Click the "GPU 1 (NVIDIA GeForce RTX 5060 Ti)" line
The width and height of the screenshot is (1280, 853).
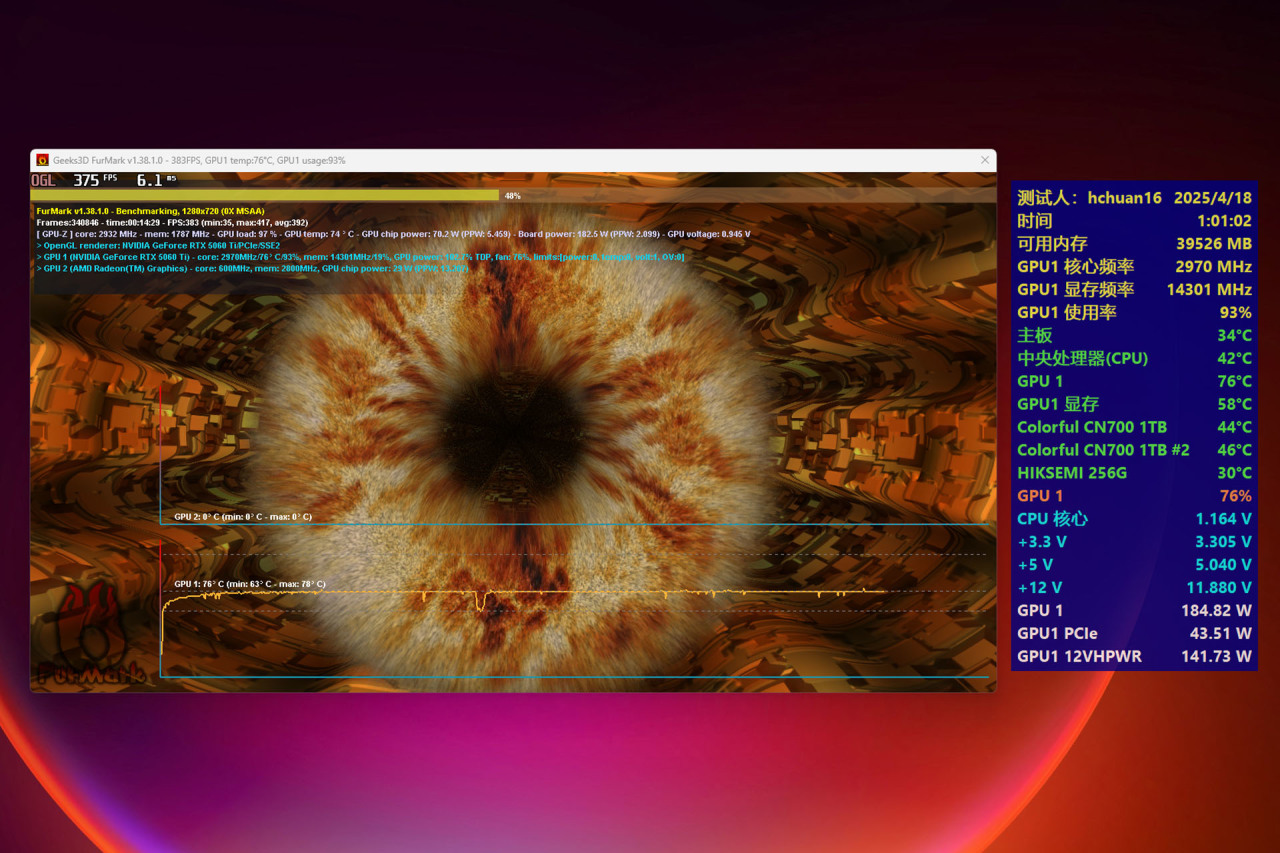tap(360, 257)
